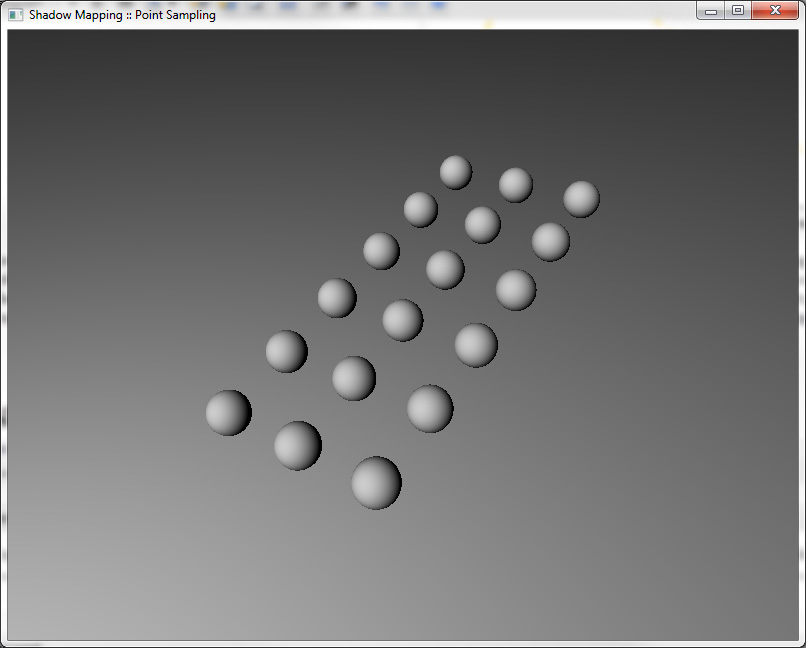Select the sphere just above-right of the leftmost sphere

pyautogui.click(x=286, y=351)
